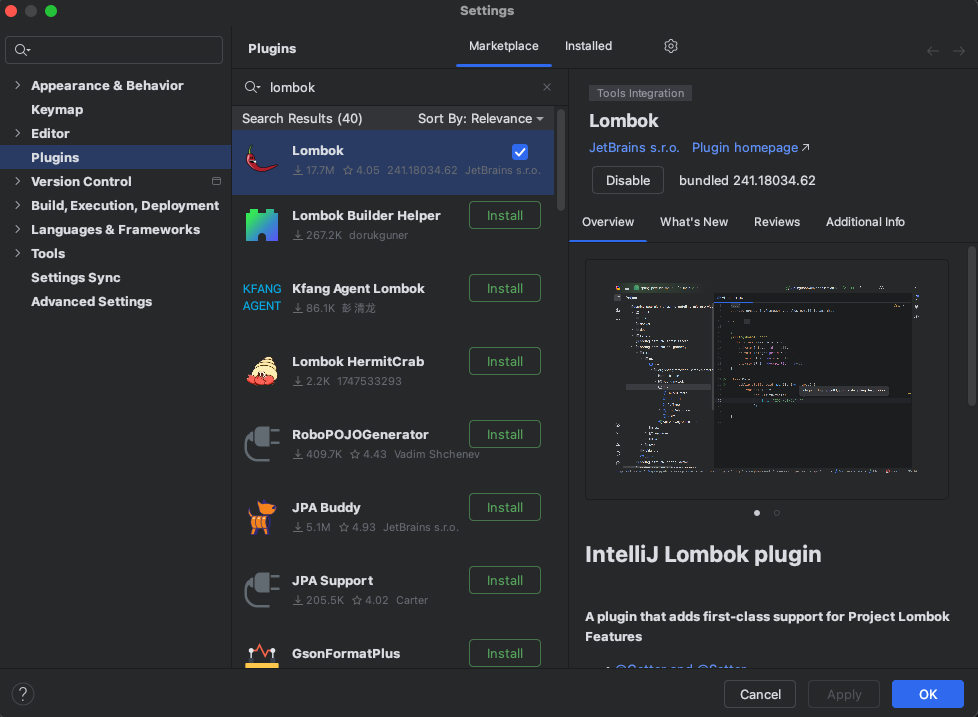
Task: Click the Version Control project-level settings icon
Action: pos(216,181)
